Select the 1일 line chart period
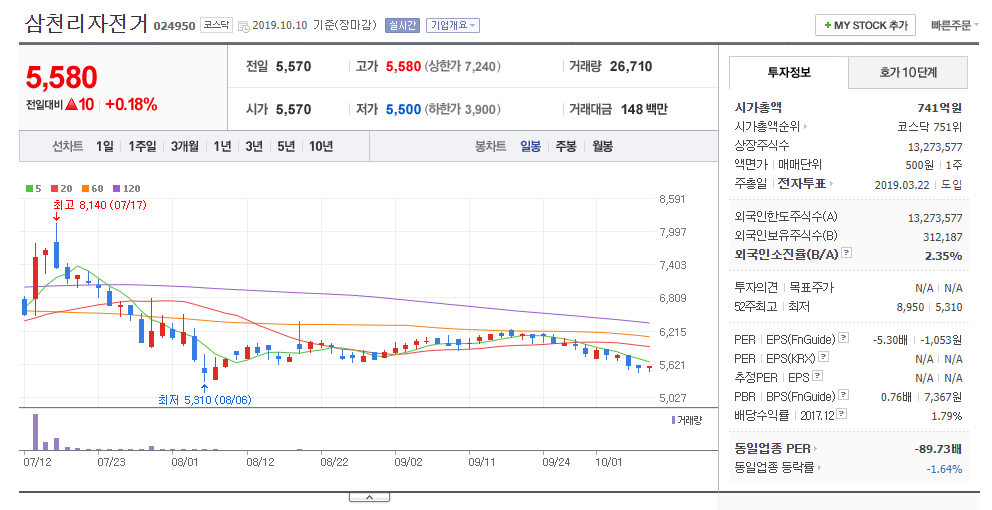The image size is (992, 510). coord(105,146)
